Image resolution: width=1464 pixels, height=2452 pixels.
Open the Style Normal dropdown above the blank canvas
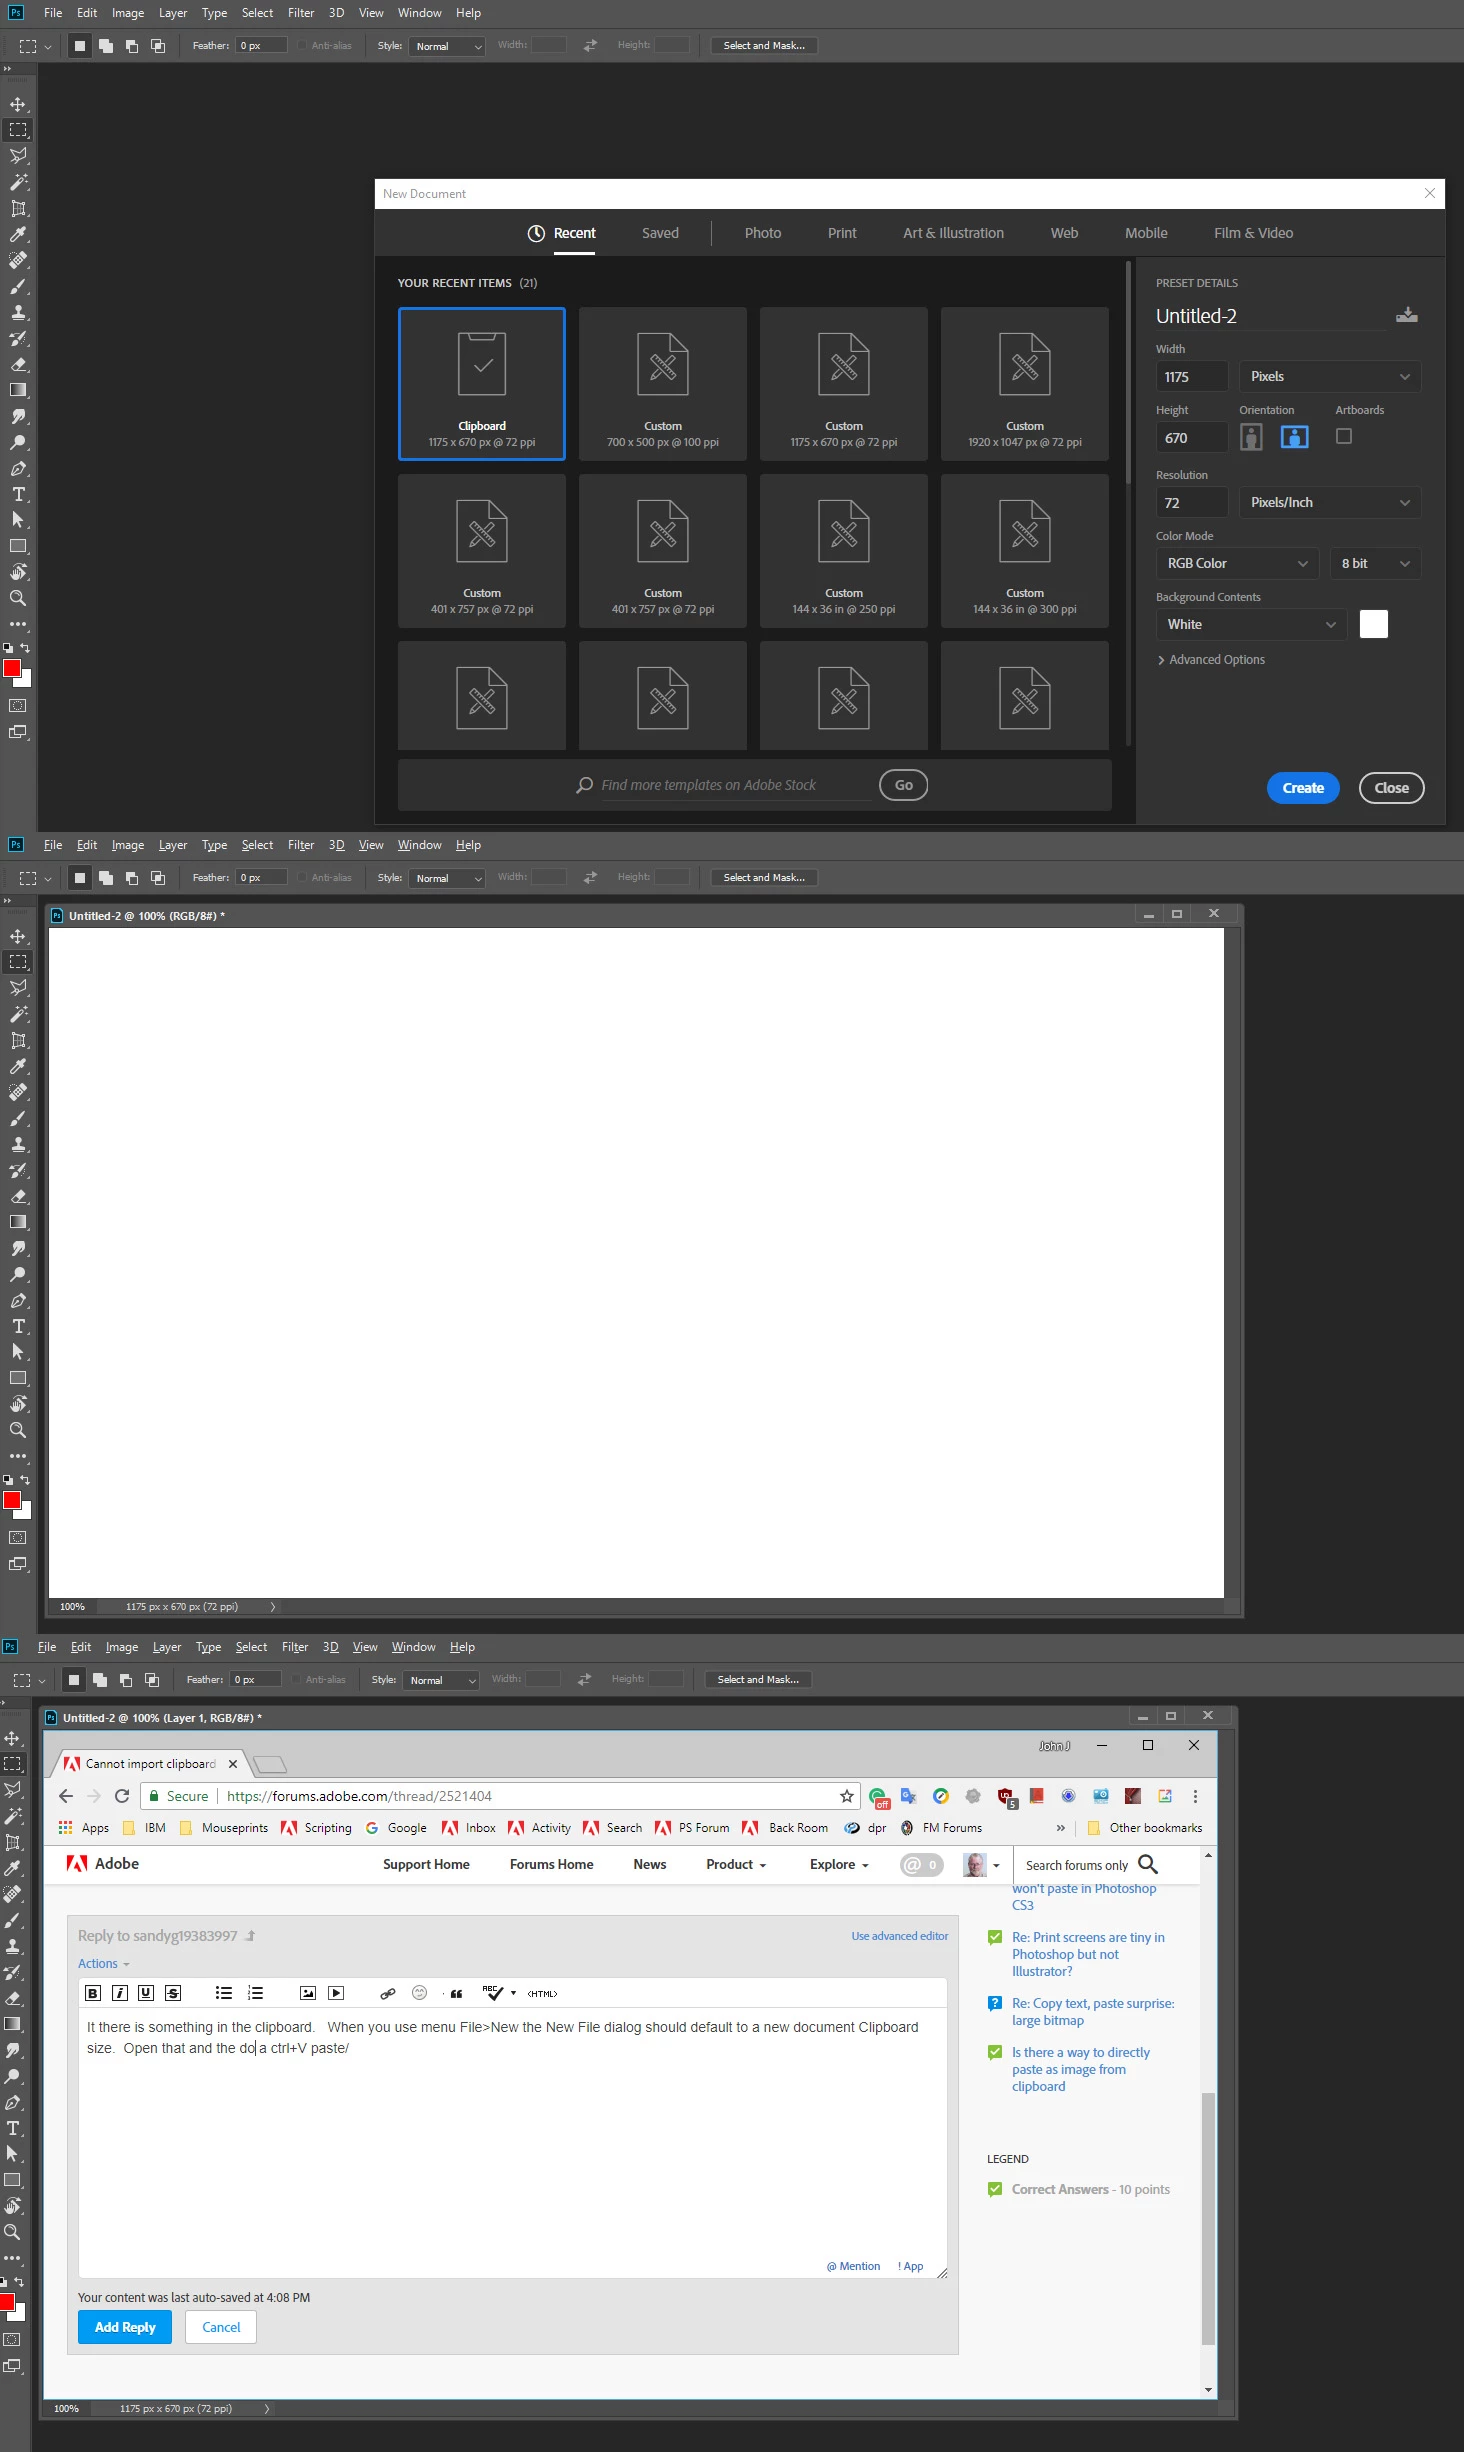[446, 878]
